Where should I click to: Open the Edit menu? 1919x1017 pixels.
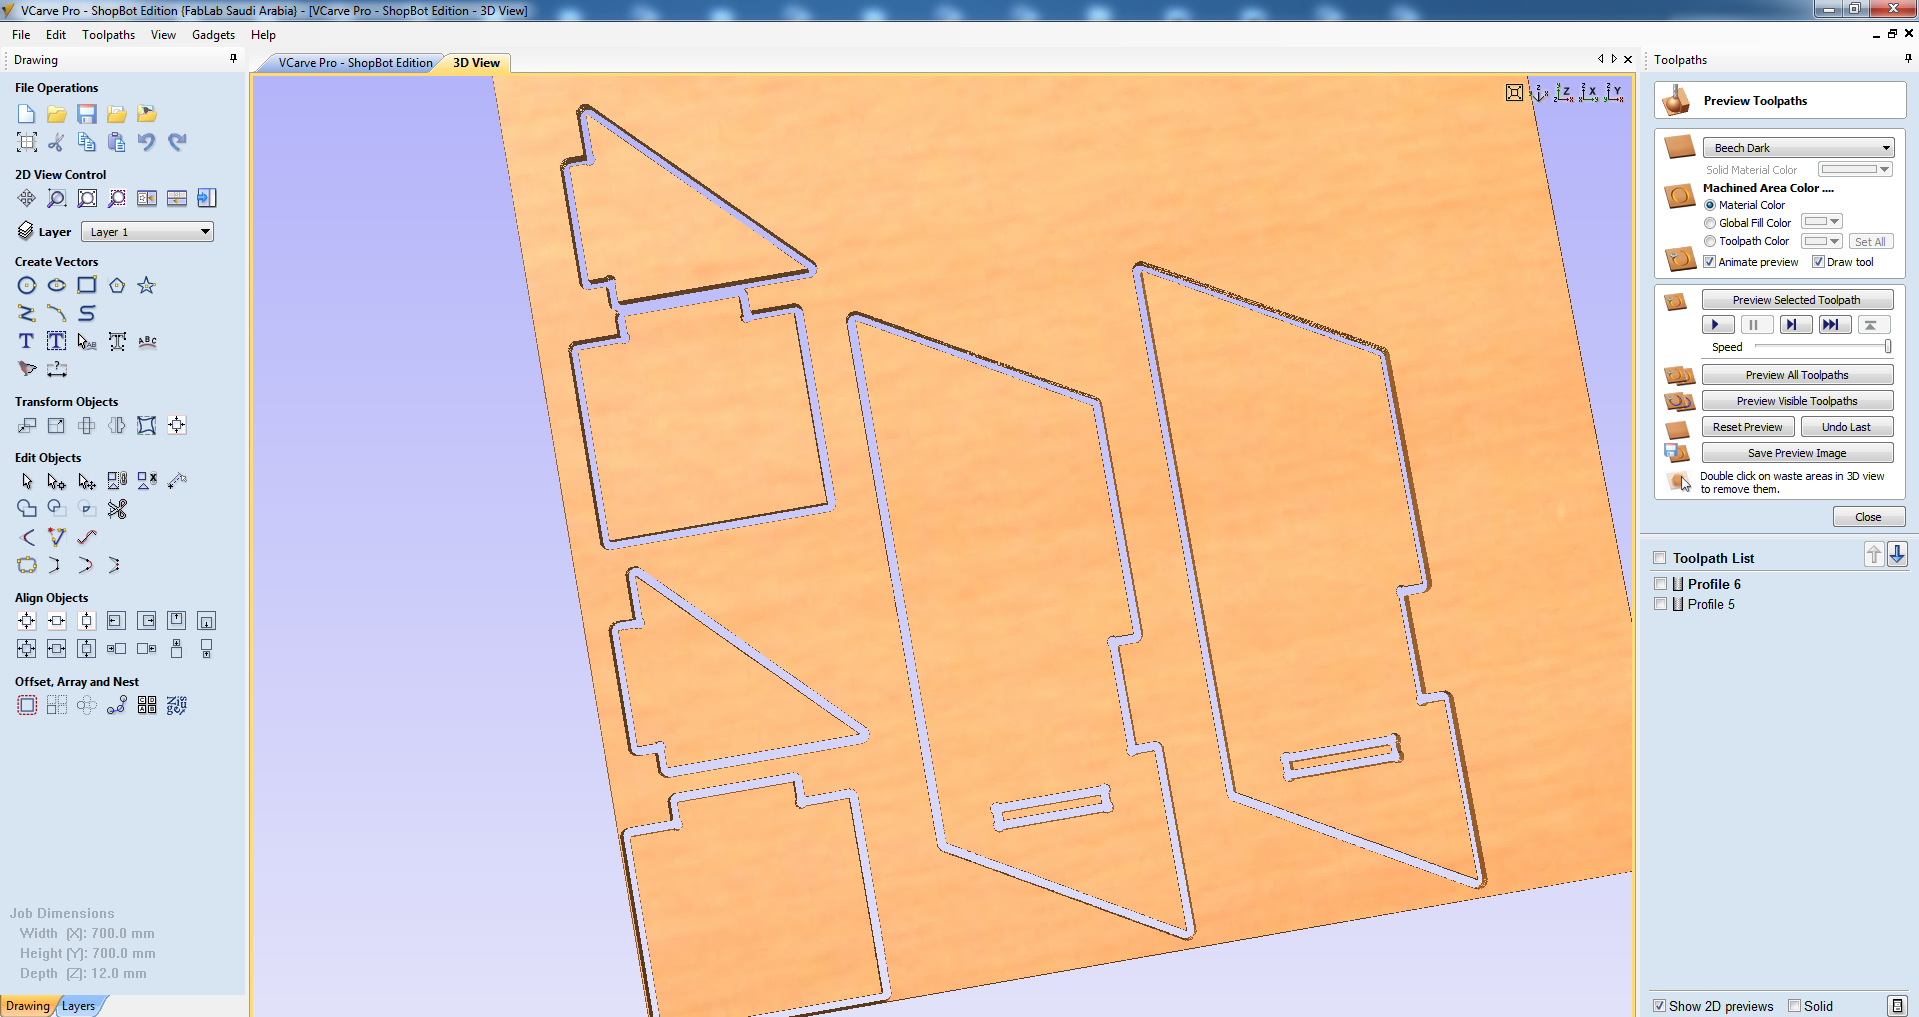tap(56, 35)
